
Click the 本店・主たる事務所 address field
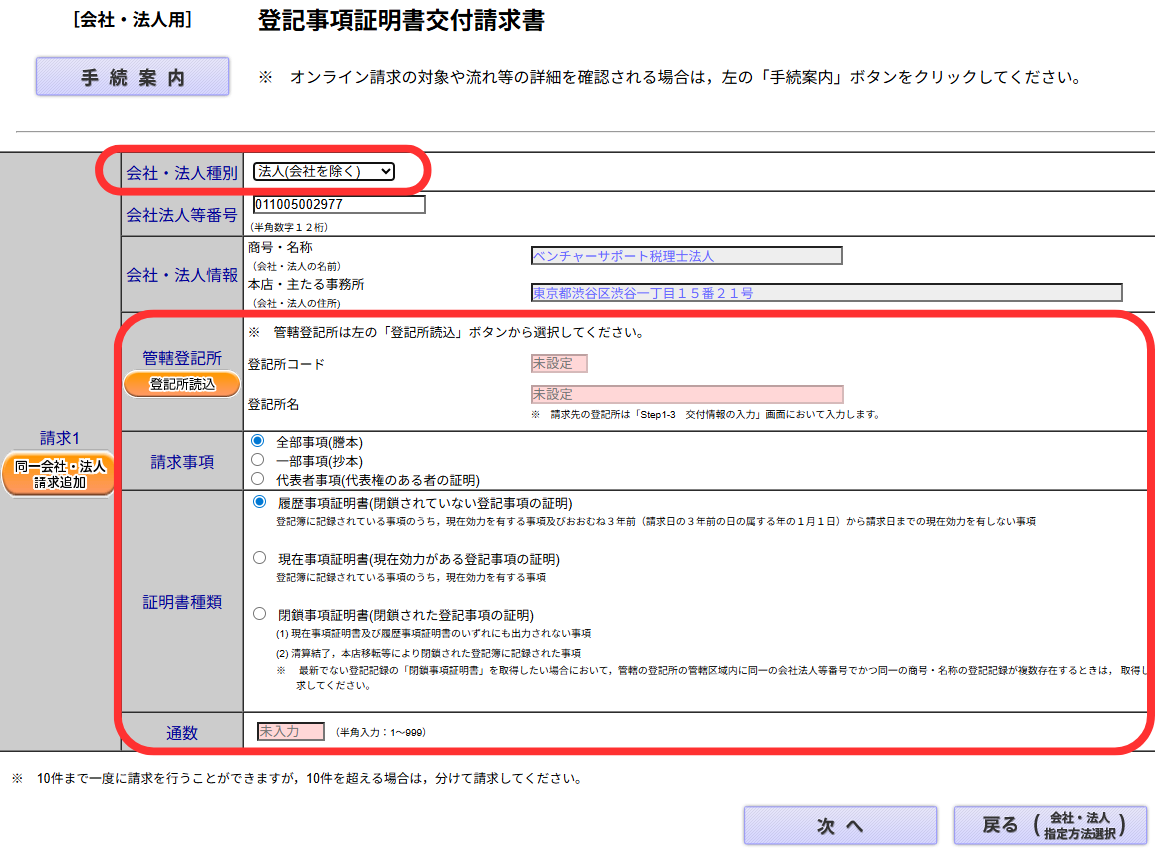(826, 293)
